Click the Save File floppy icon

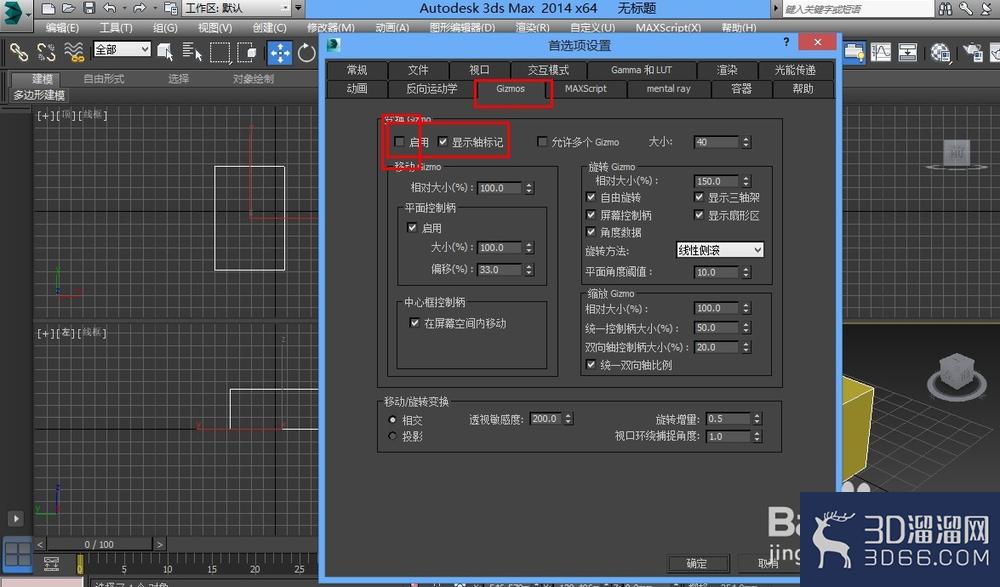pyautogui.click(x=89, y=8)
